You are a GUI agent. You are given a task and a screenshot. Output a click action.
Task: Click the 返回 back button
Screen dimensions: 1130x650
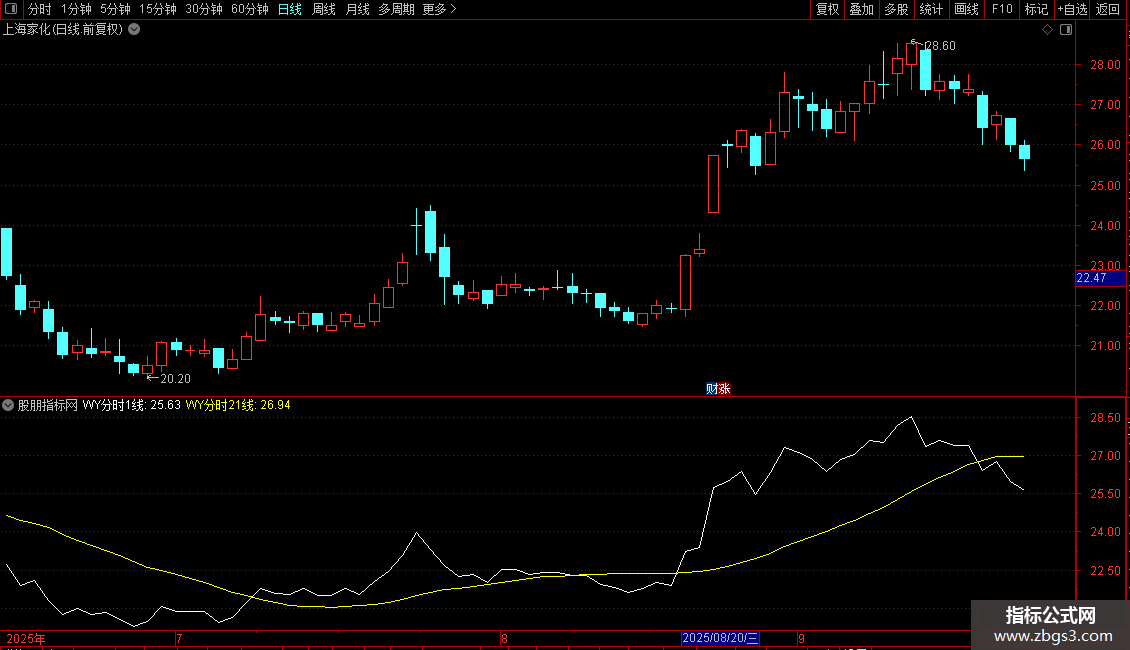(x=1108, y=9)
